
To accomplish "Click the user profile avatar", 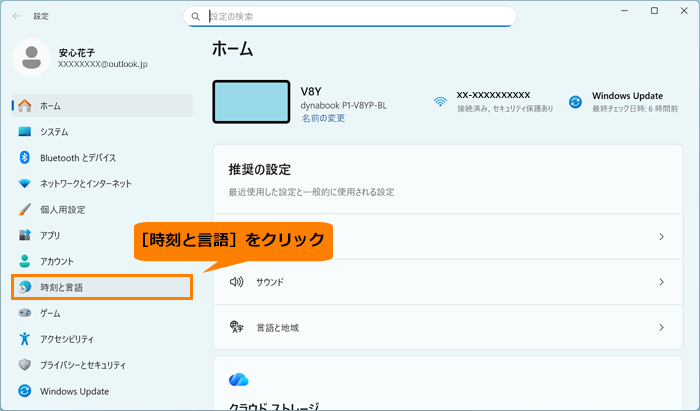I will click(x=32, y=58).
